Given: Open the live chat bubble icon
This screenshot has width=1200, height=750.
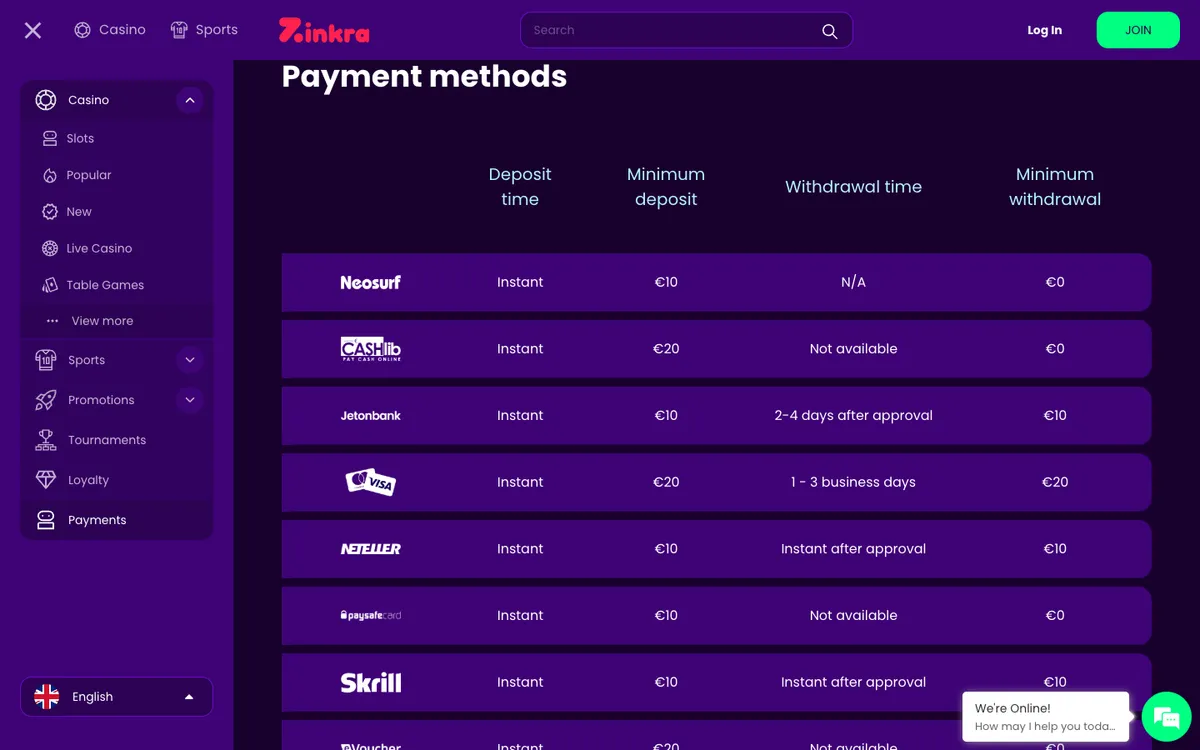Looking at the screenshot, I should (1167, 716).
